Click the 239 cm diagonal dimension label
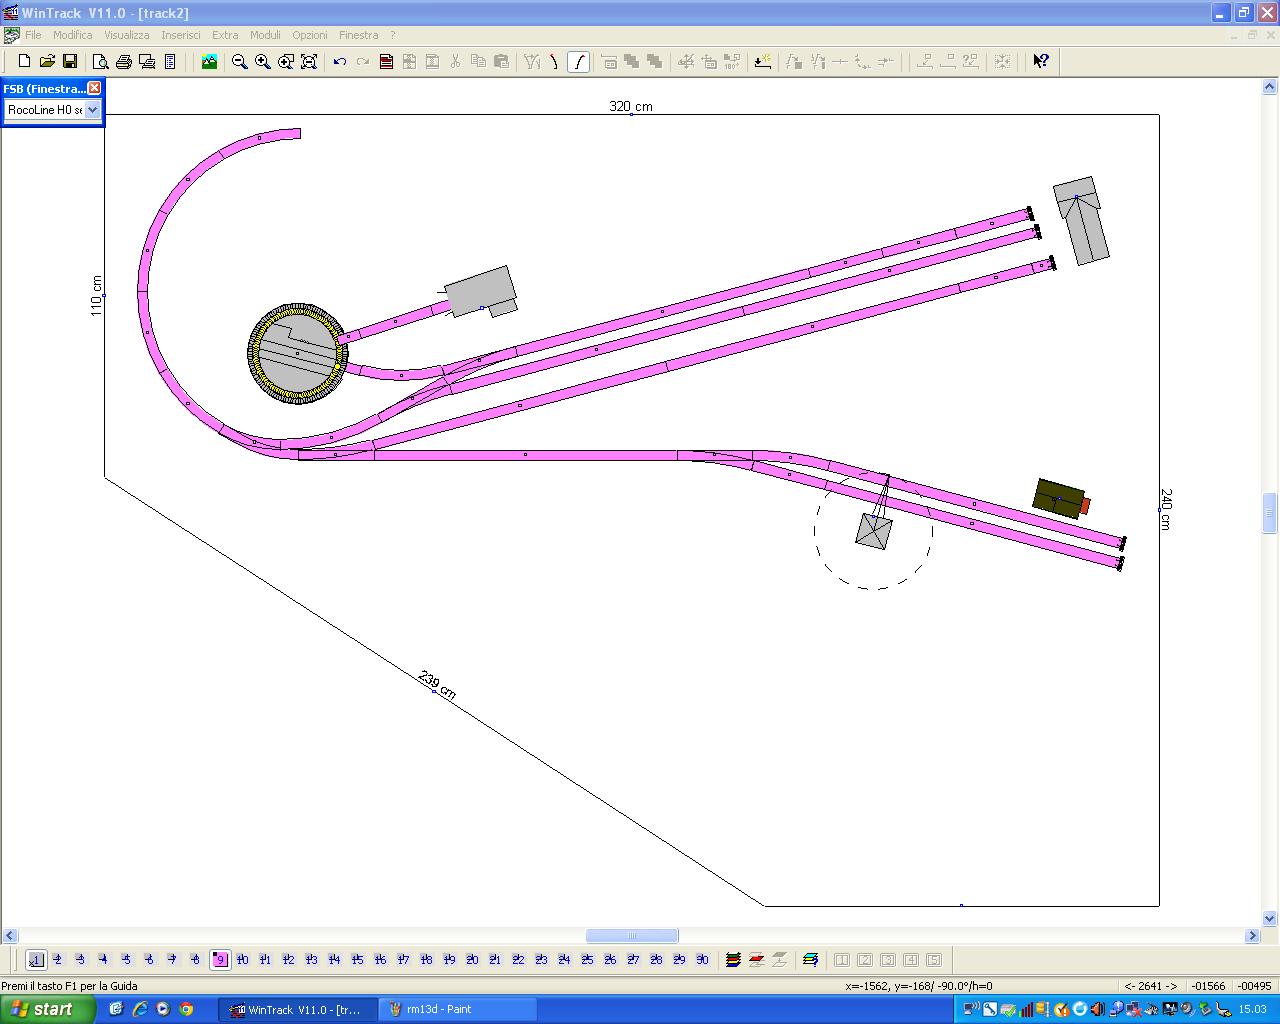The height and width of the screenshot is (1024, 1280). [x=437, y=685]
